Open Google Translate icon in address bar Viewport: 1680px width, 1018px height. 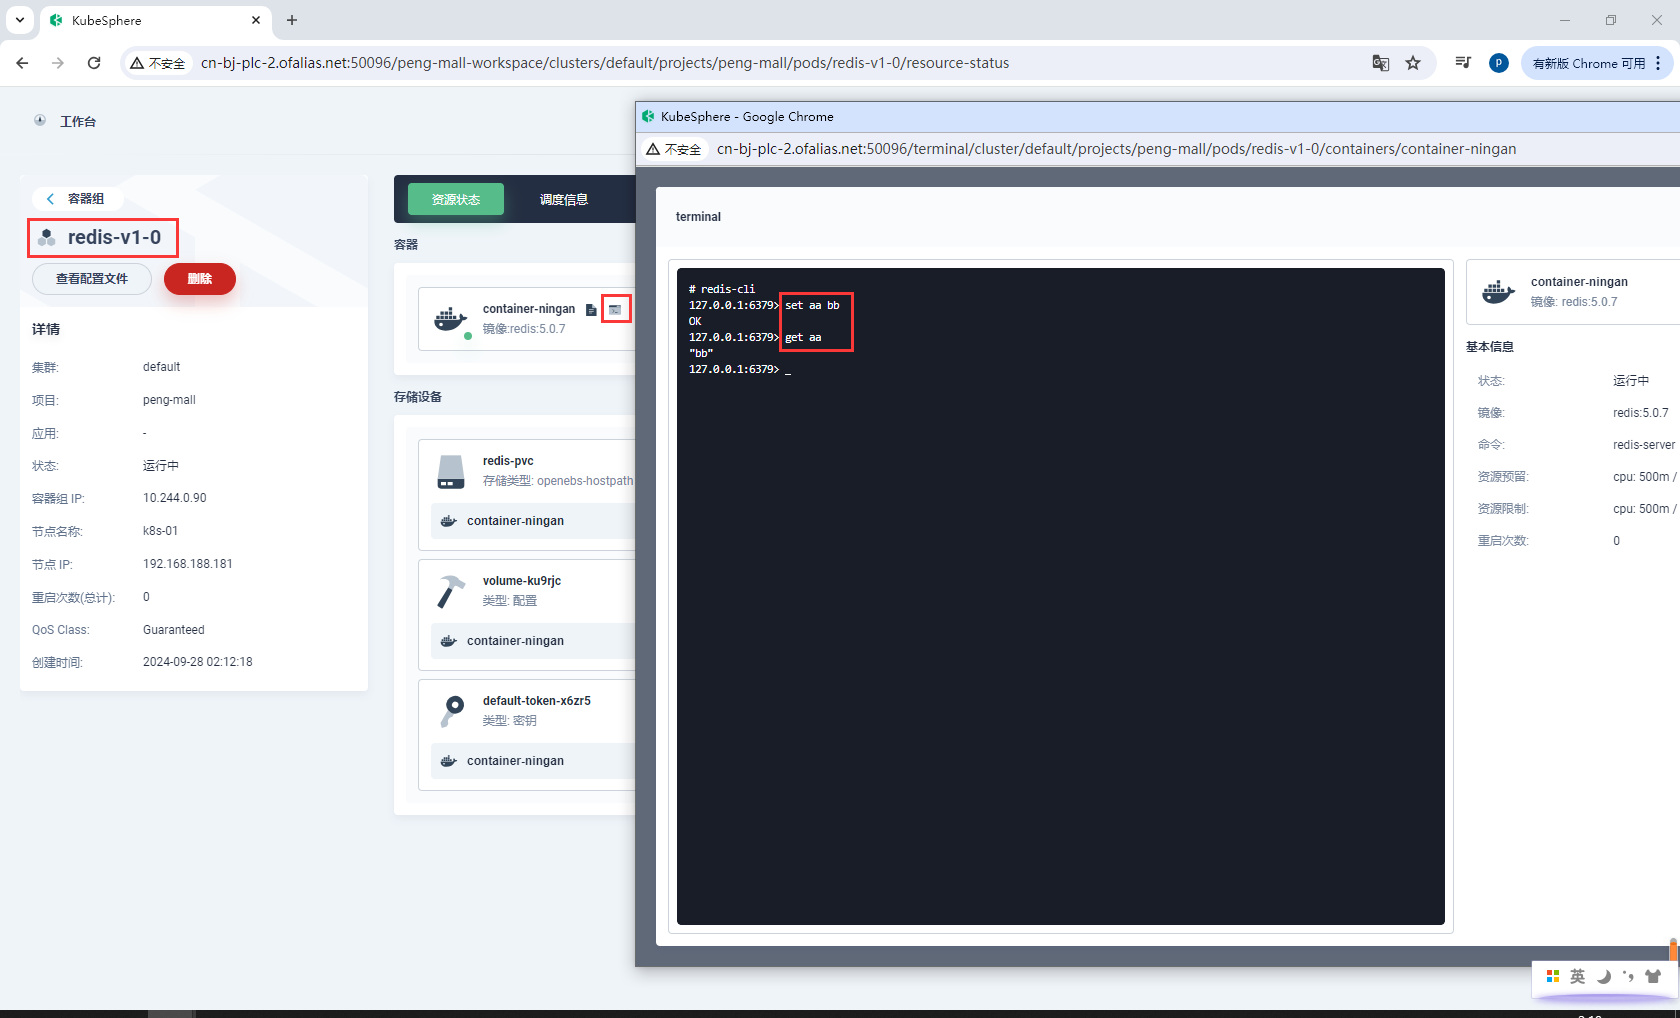tap(1381, 63)
